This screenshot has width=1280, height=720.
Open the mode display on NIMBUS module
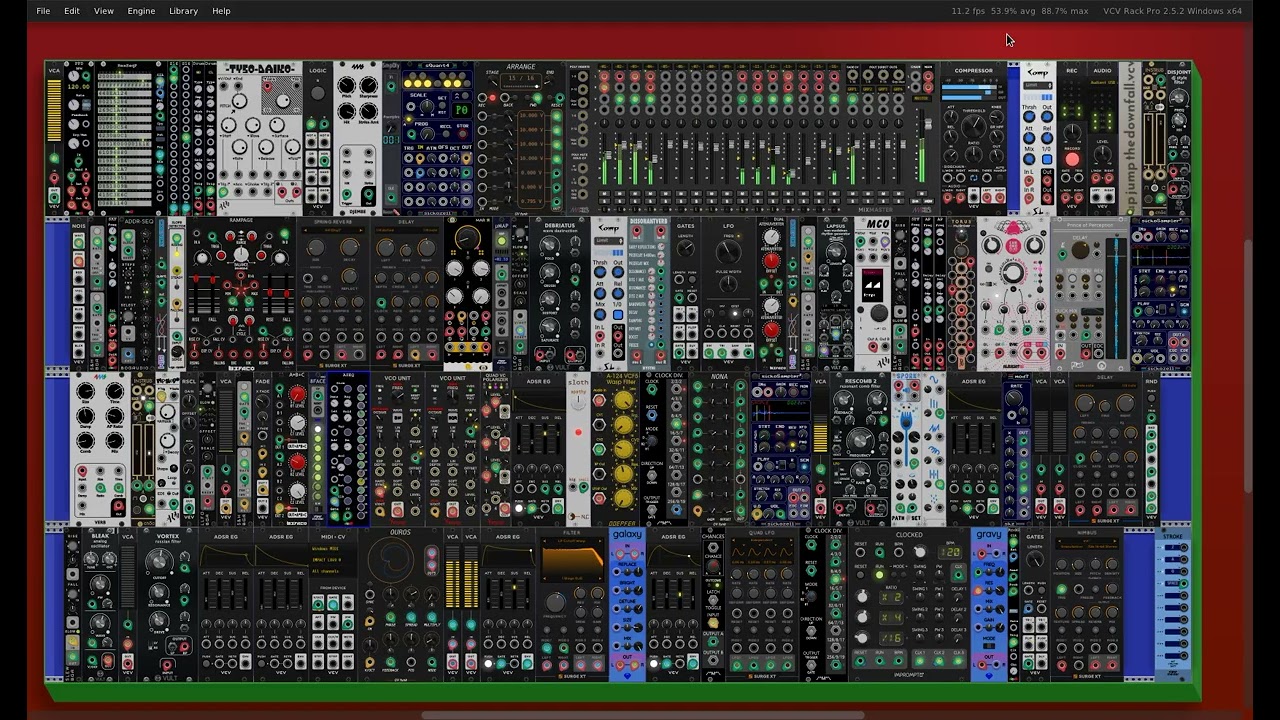(1087, 544)
